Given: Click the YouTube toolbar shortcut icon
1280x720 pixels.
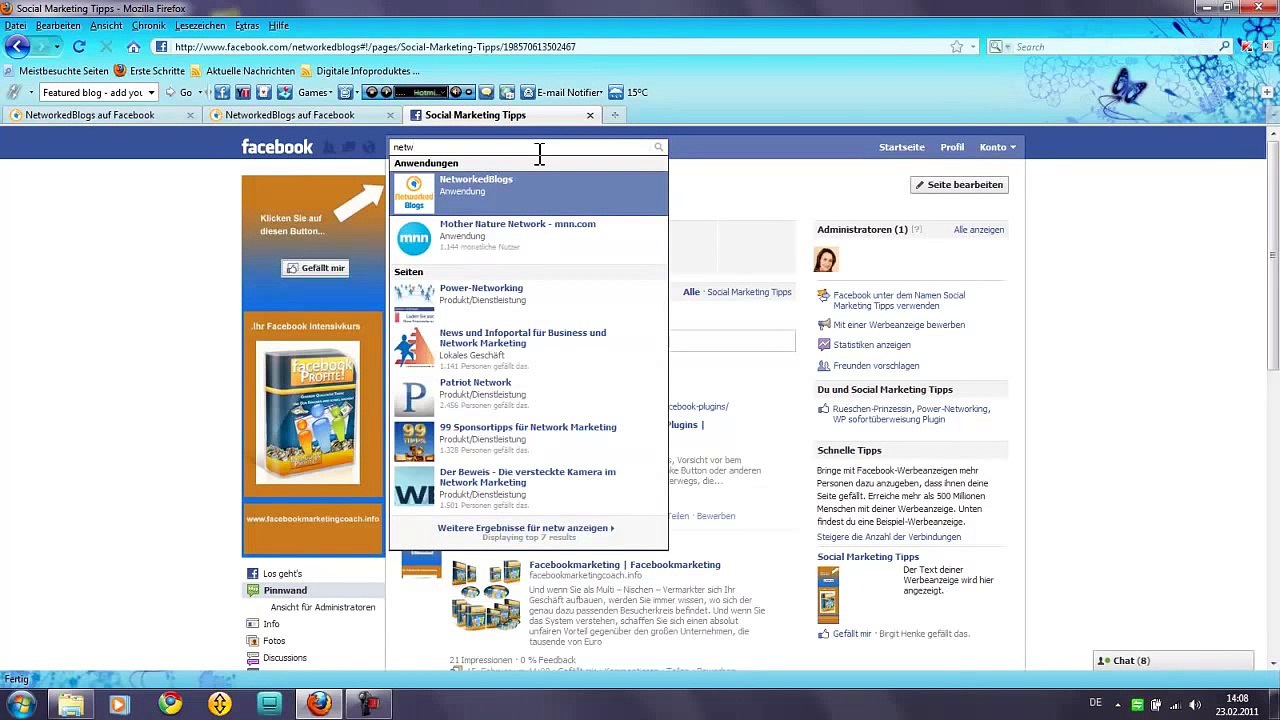Looking at the screenshot, I should (242, 92).
